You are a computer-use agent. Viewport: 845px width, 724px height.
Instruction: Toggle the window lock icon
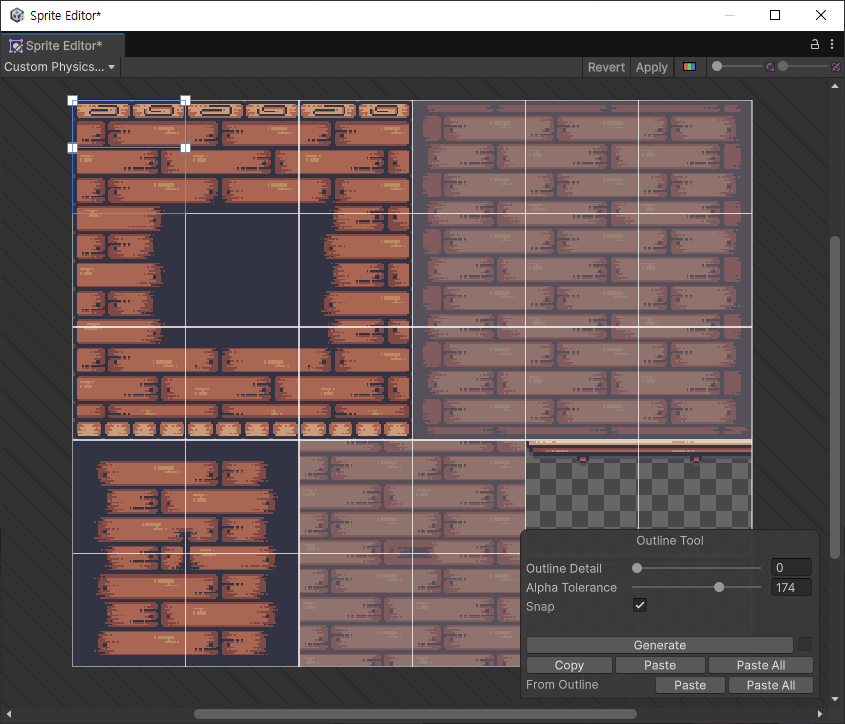[815, 45]
